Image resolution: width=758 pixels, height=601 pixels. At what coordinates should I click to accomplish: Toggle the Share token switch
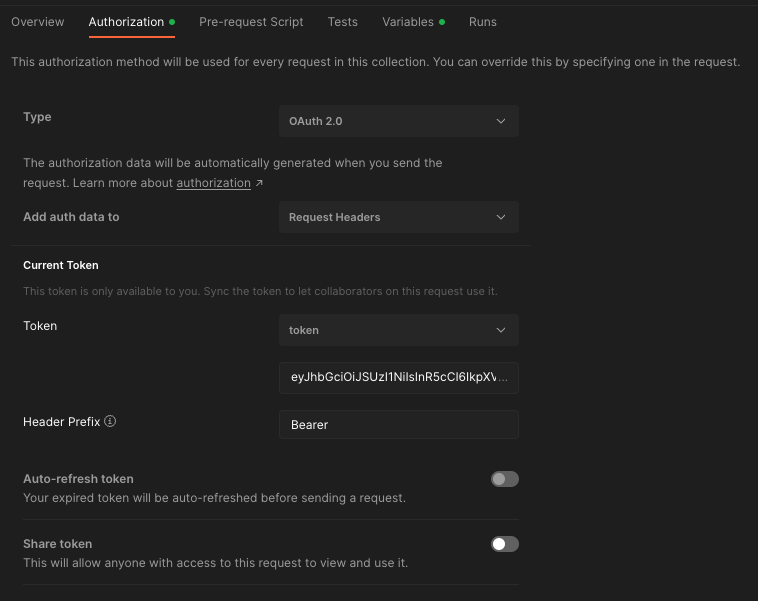[505, 544]
